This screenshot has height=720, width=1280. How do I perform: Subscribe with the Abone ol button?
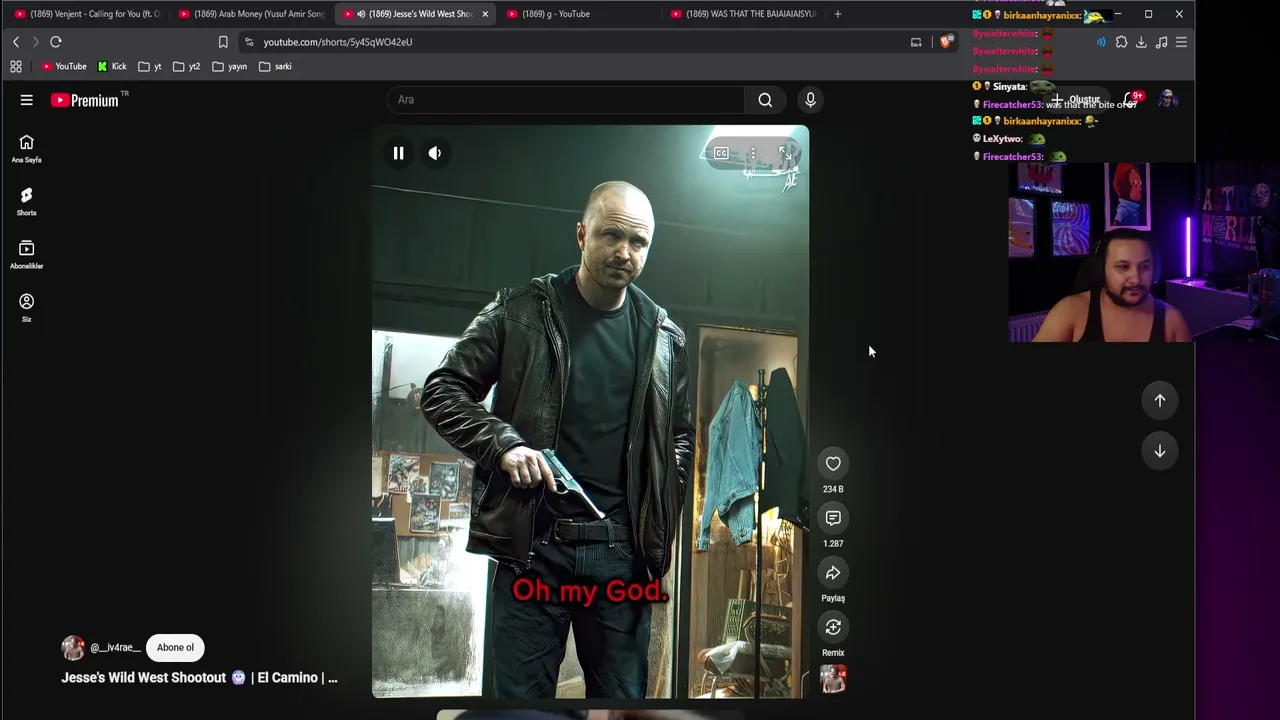click(x=175, y=647)
